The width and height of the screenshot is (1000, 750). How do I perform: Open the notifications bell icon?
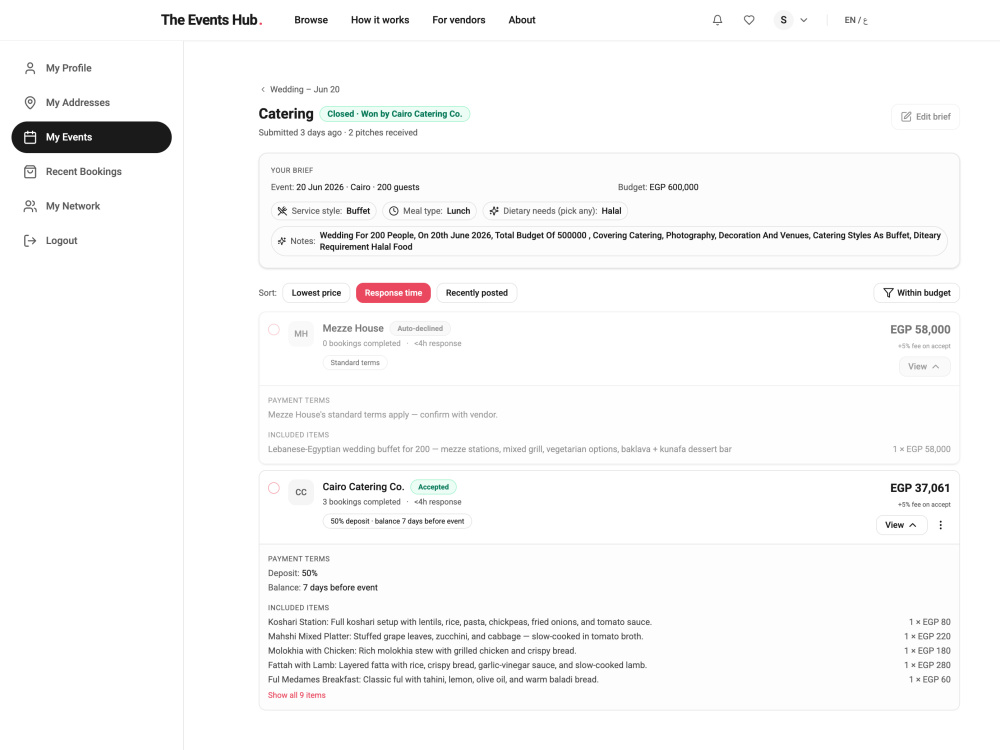(x=717, y=20)
